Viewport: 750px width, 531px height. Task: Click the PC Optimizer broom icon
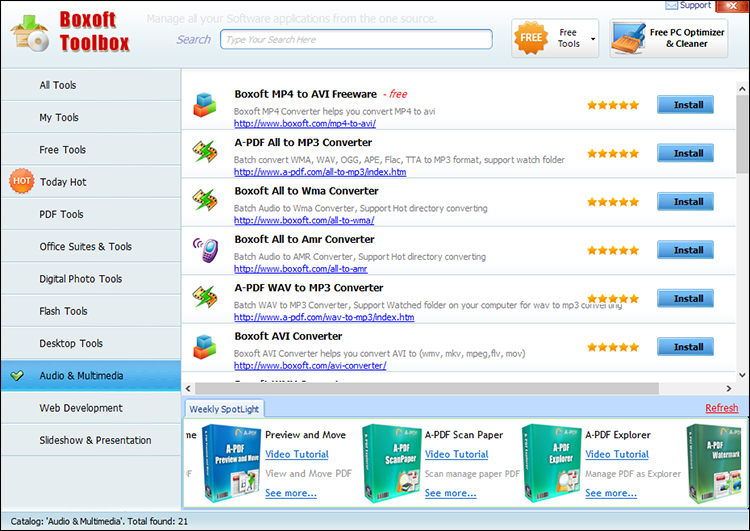coord(629,39)
